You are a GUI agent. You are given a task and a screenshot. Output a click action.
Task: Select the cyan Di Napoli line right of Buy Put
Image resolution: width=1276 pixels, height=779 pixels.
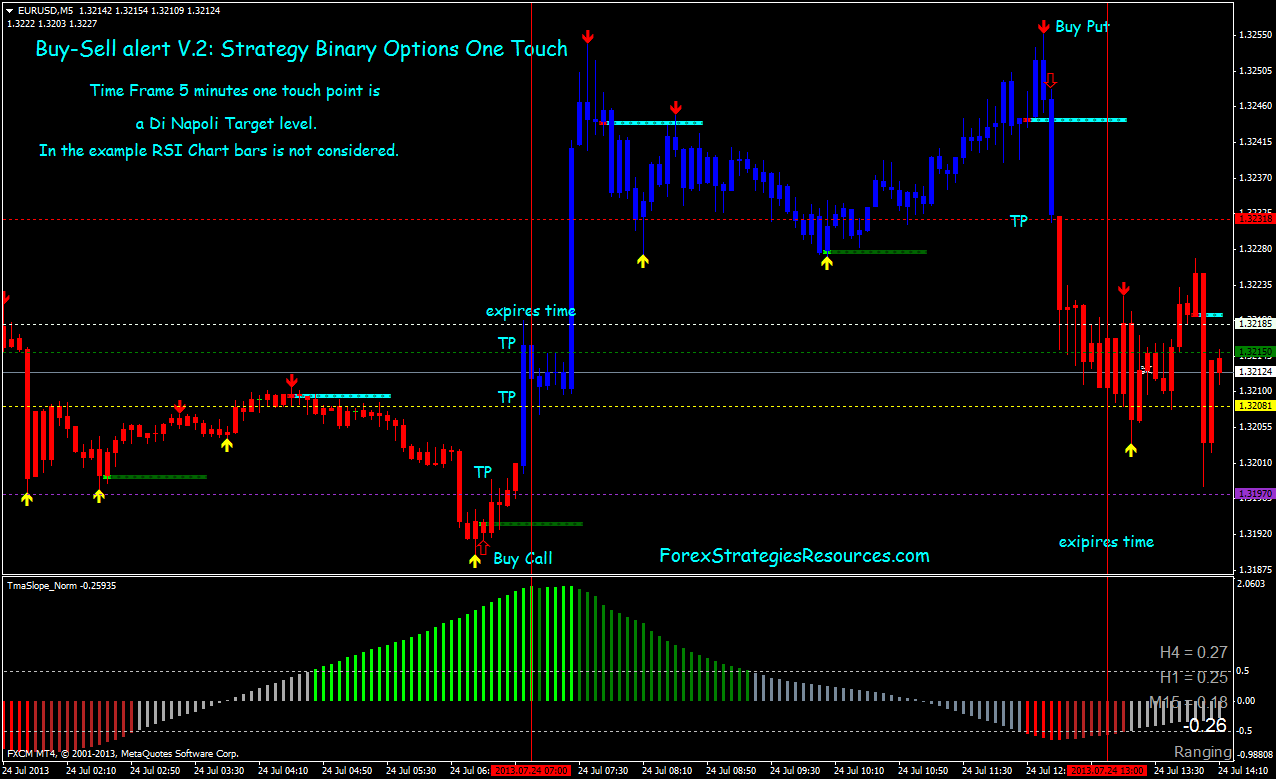1078,120
